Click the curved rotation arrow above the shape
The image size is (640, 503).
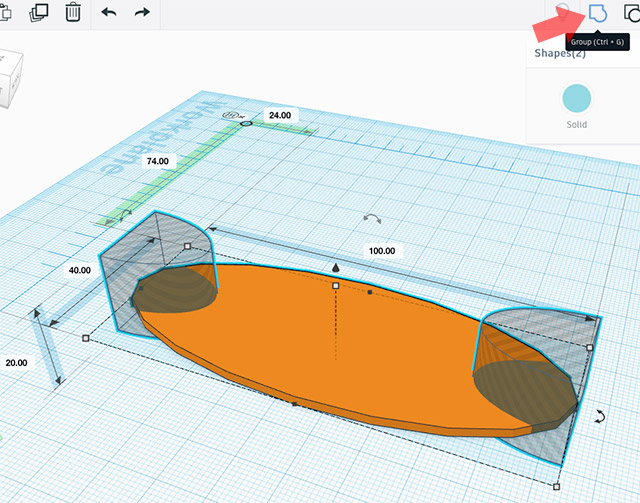(372, 218)
